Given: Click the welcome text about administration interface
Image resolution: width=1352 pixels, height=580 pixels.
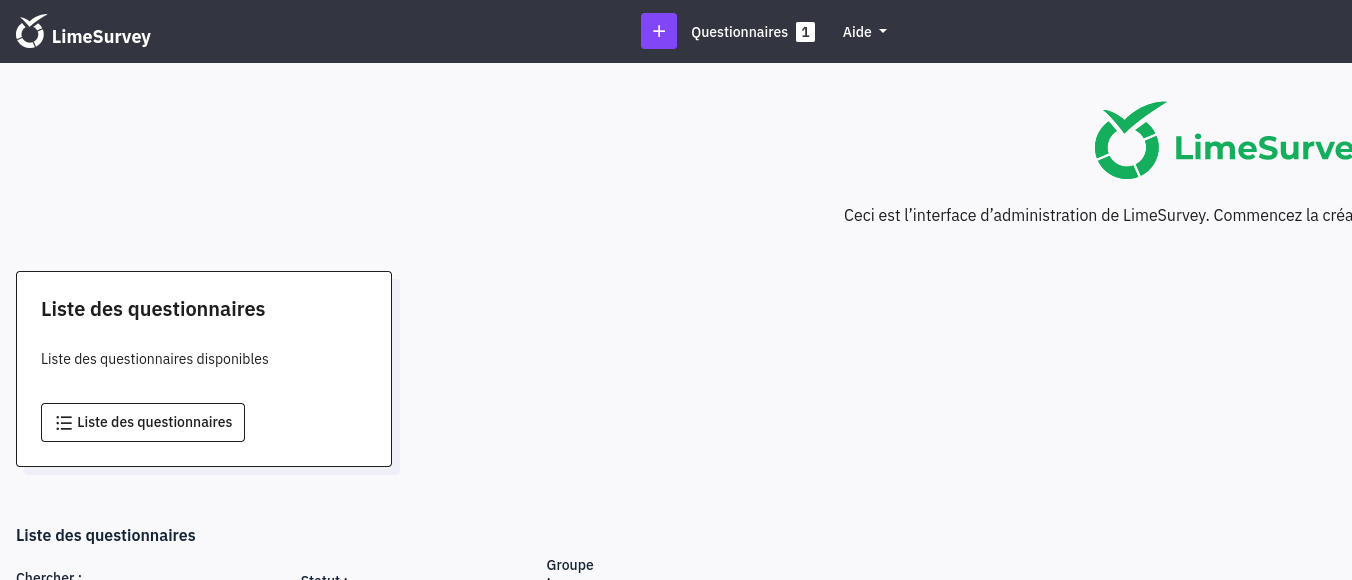Looking at the screenshot, I should (1097, 215).
